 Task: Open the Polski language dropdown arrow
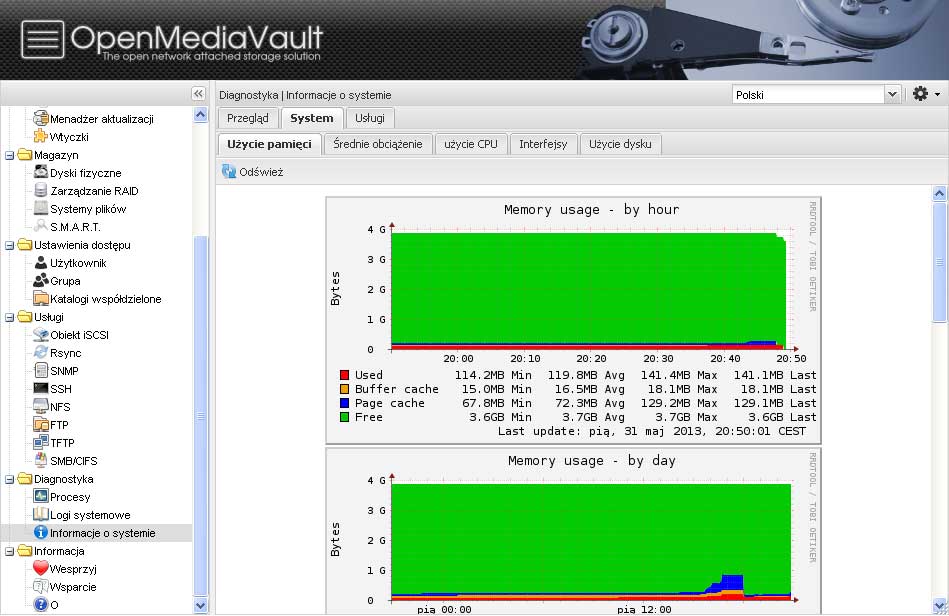tap(892, 94)
